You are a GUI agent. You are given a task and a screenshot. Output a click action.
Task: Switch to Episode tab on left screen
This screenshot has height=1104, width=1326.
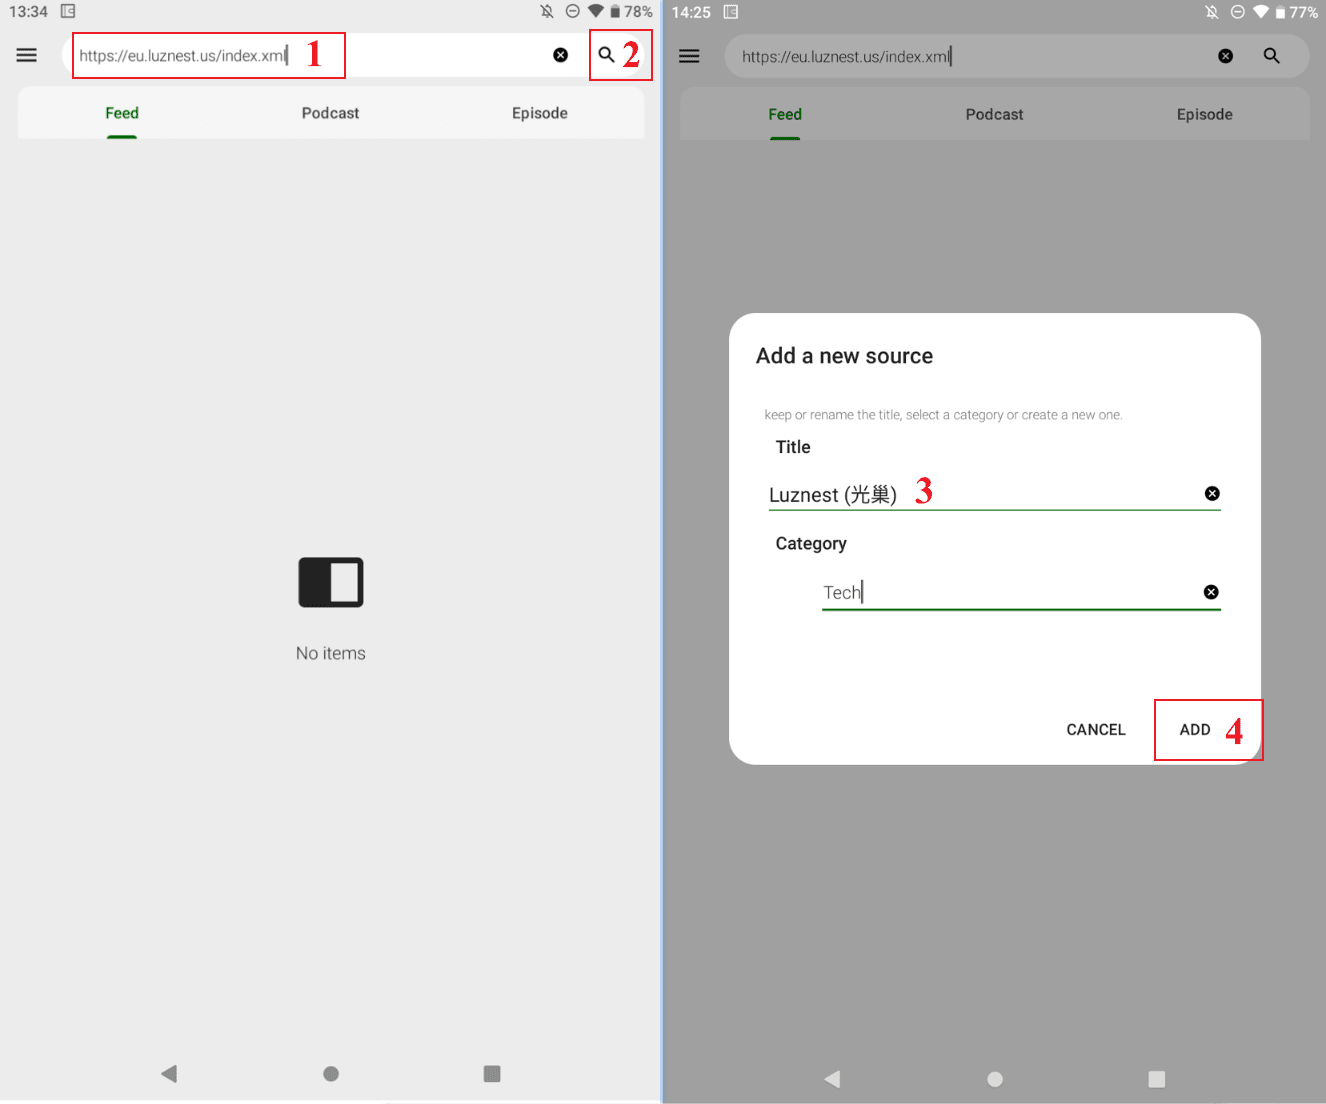click(x=539, y=113)
